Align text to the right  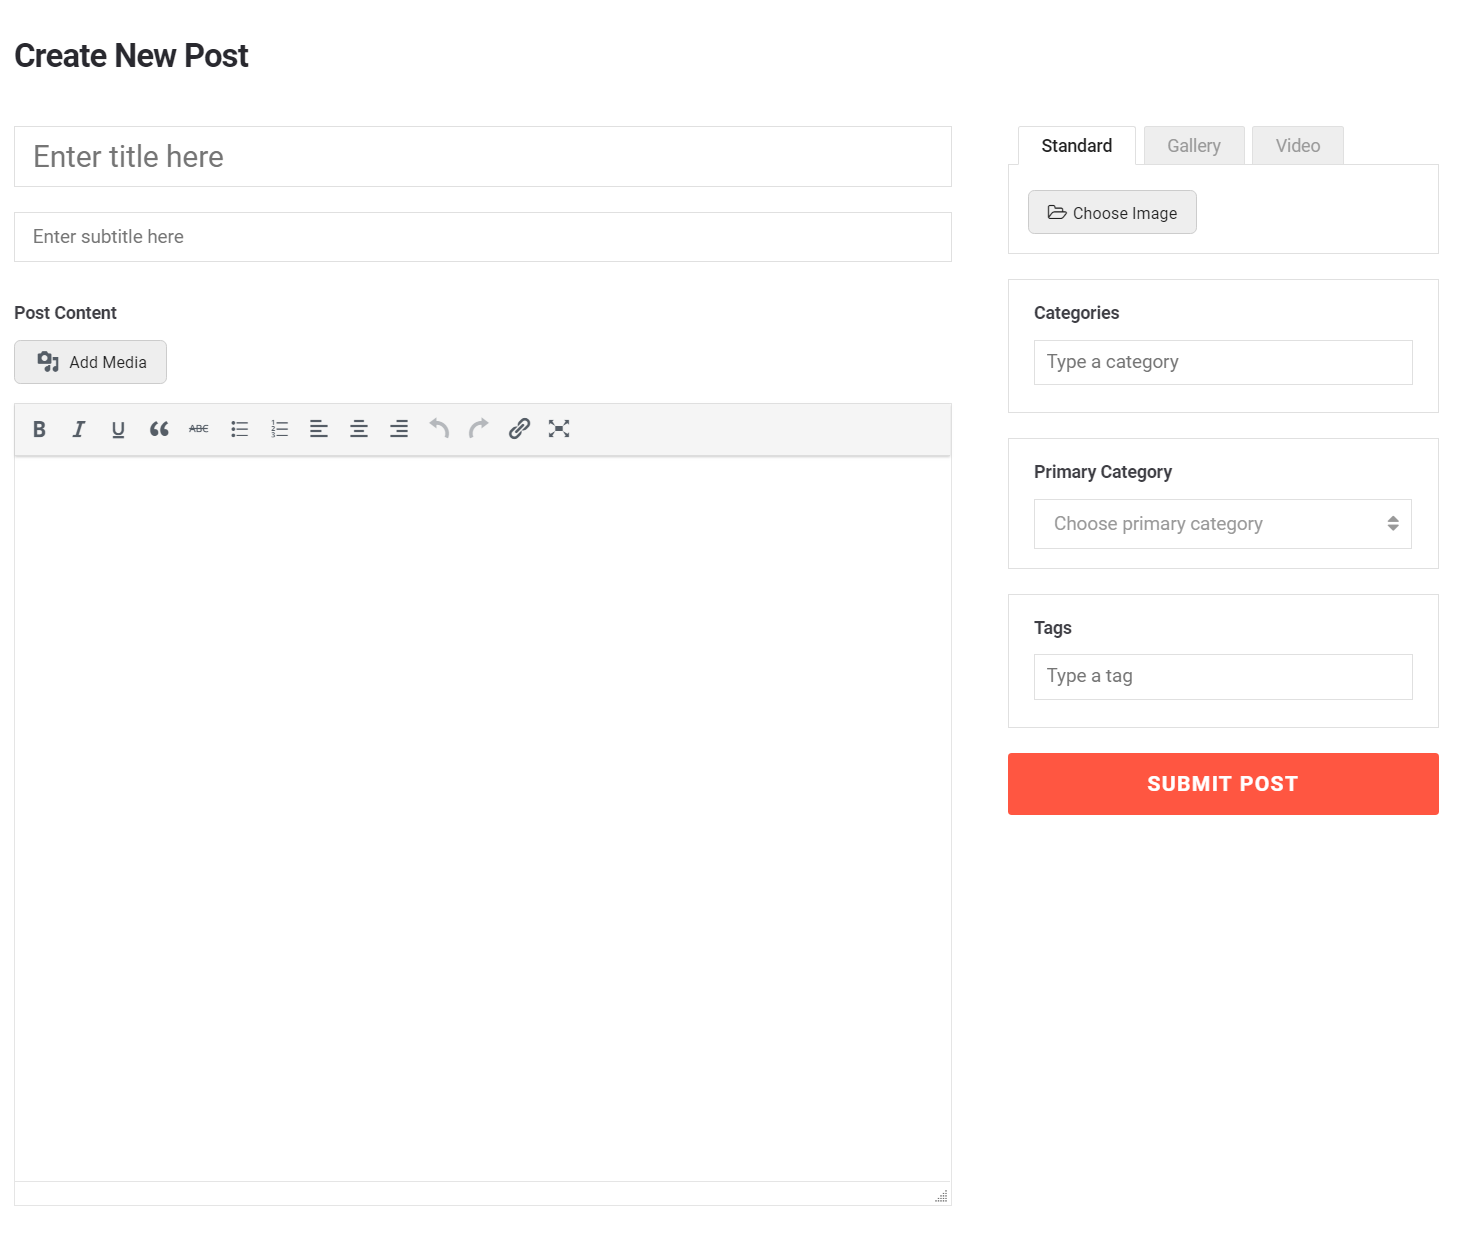399,429
